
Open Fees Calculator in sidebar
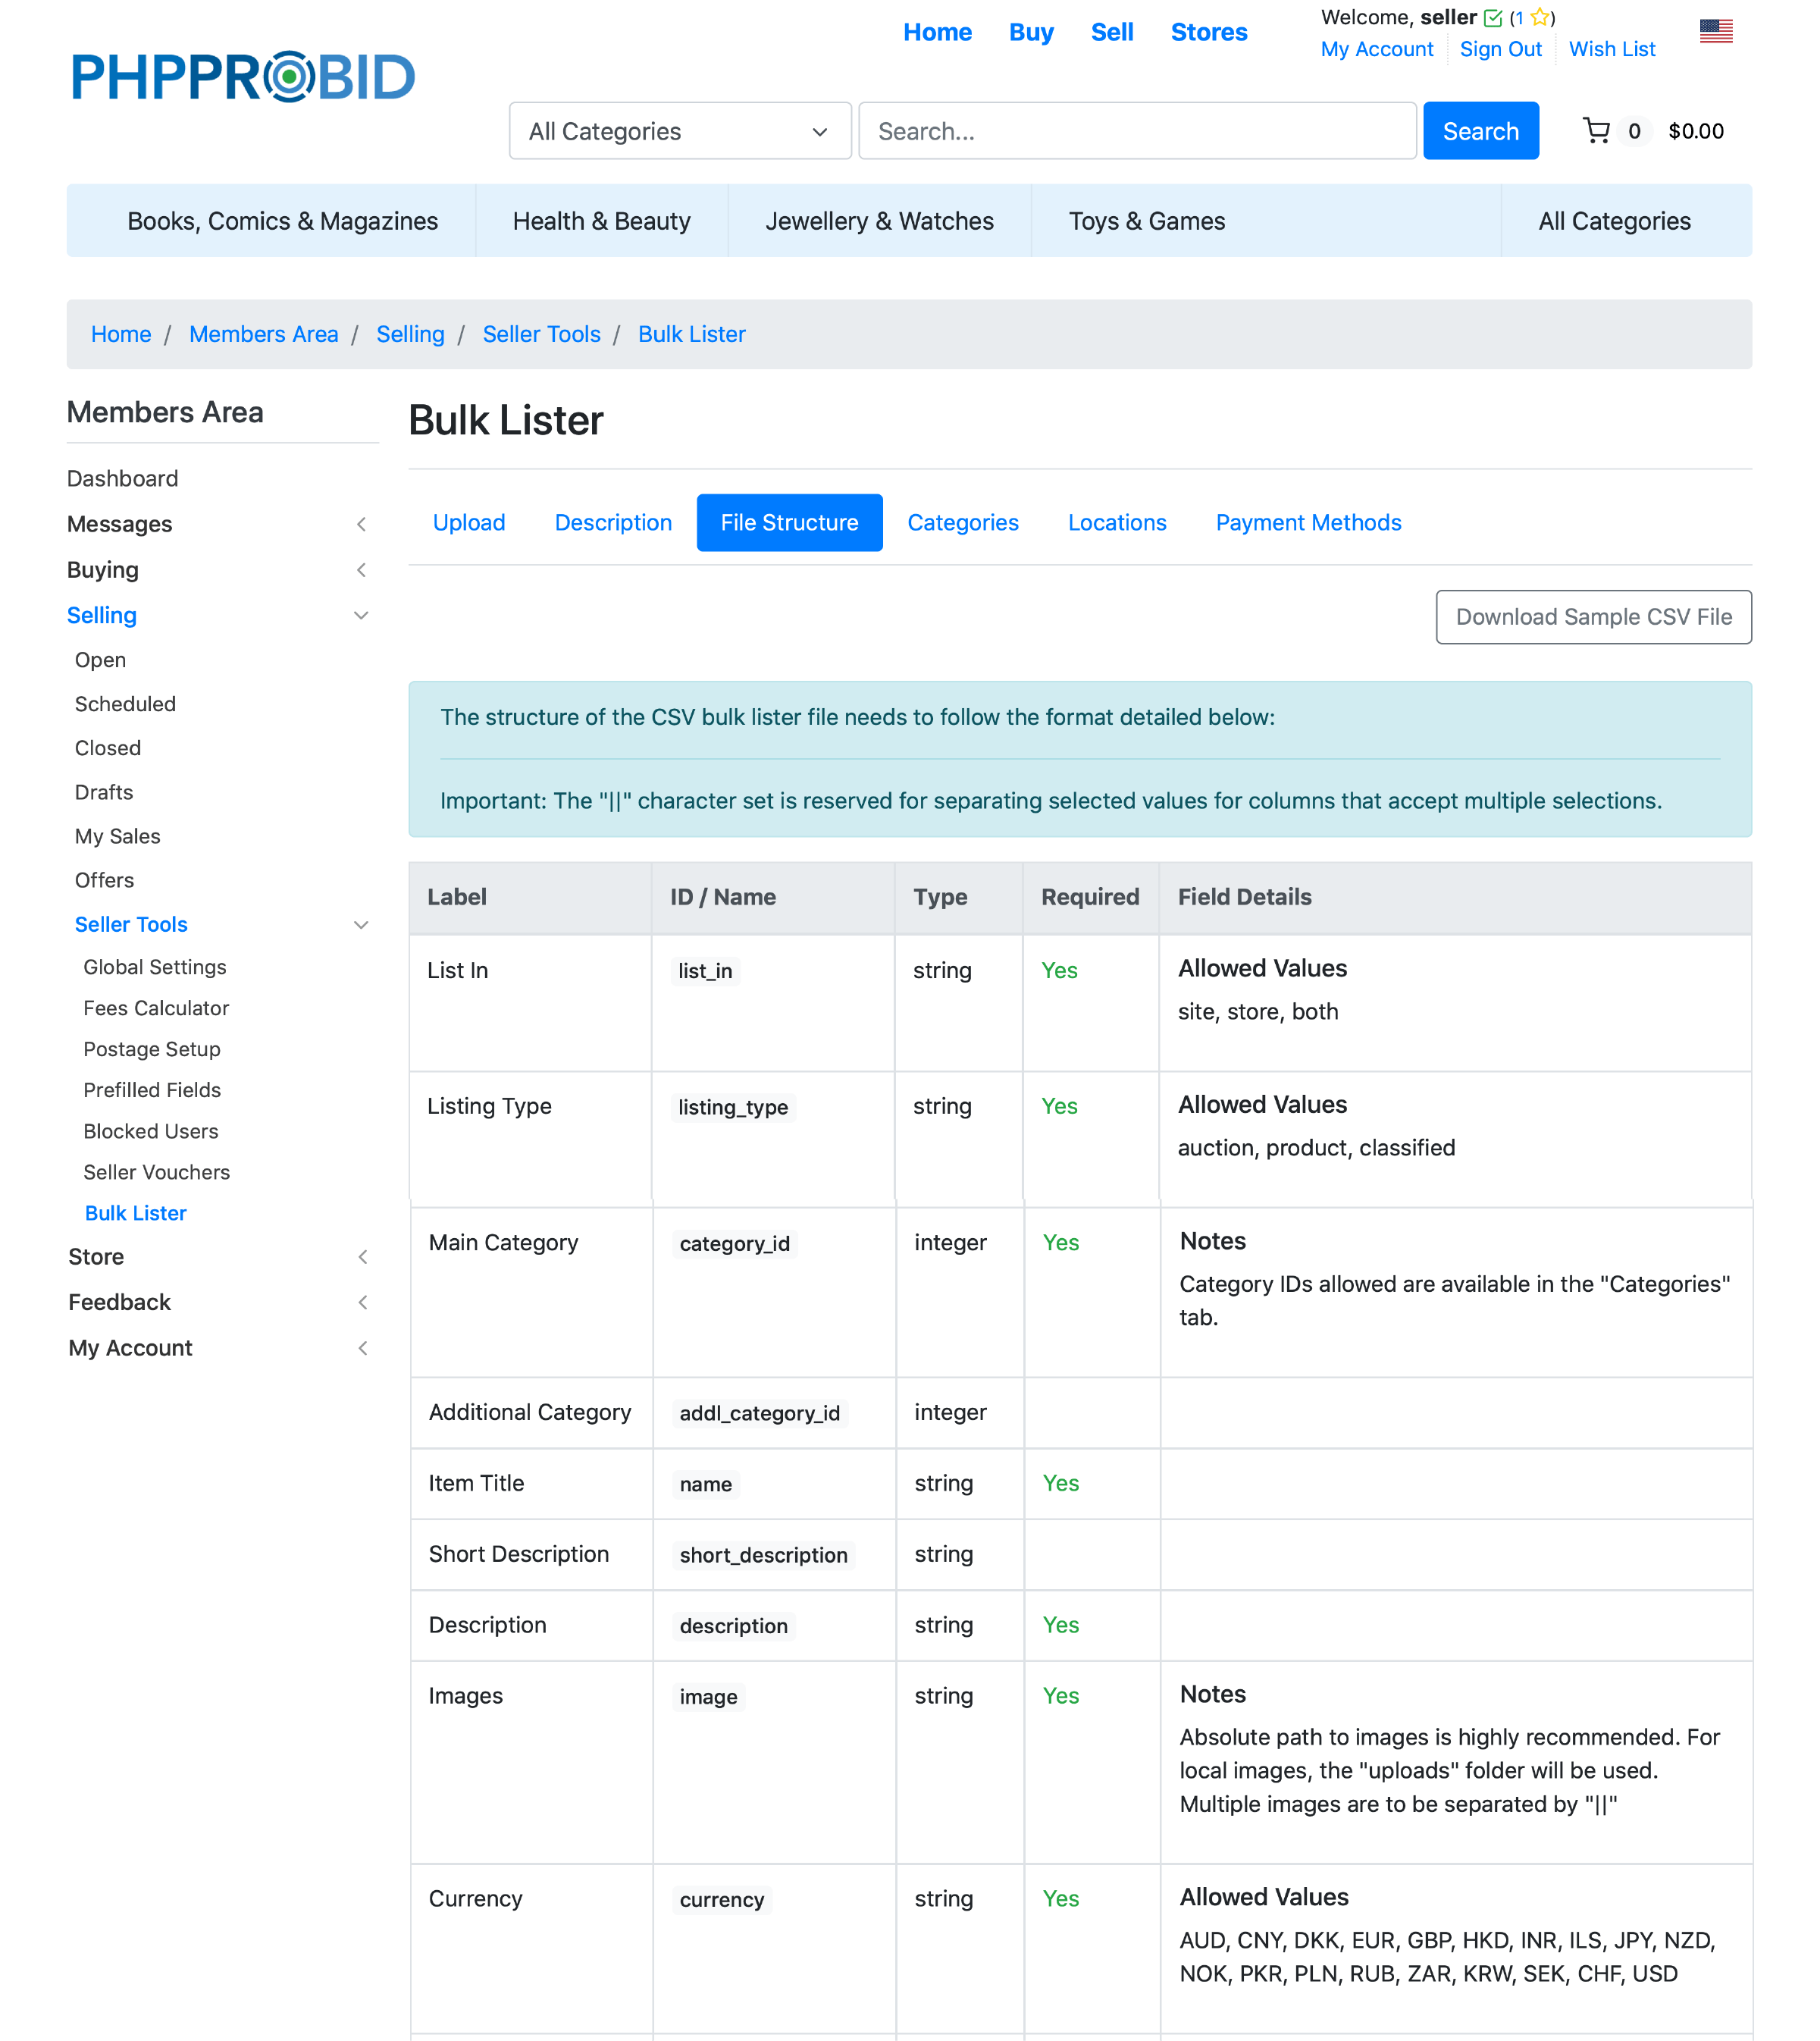156,1008
